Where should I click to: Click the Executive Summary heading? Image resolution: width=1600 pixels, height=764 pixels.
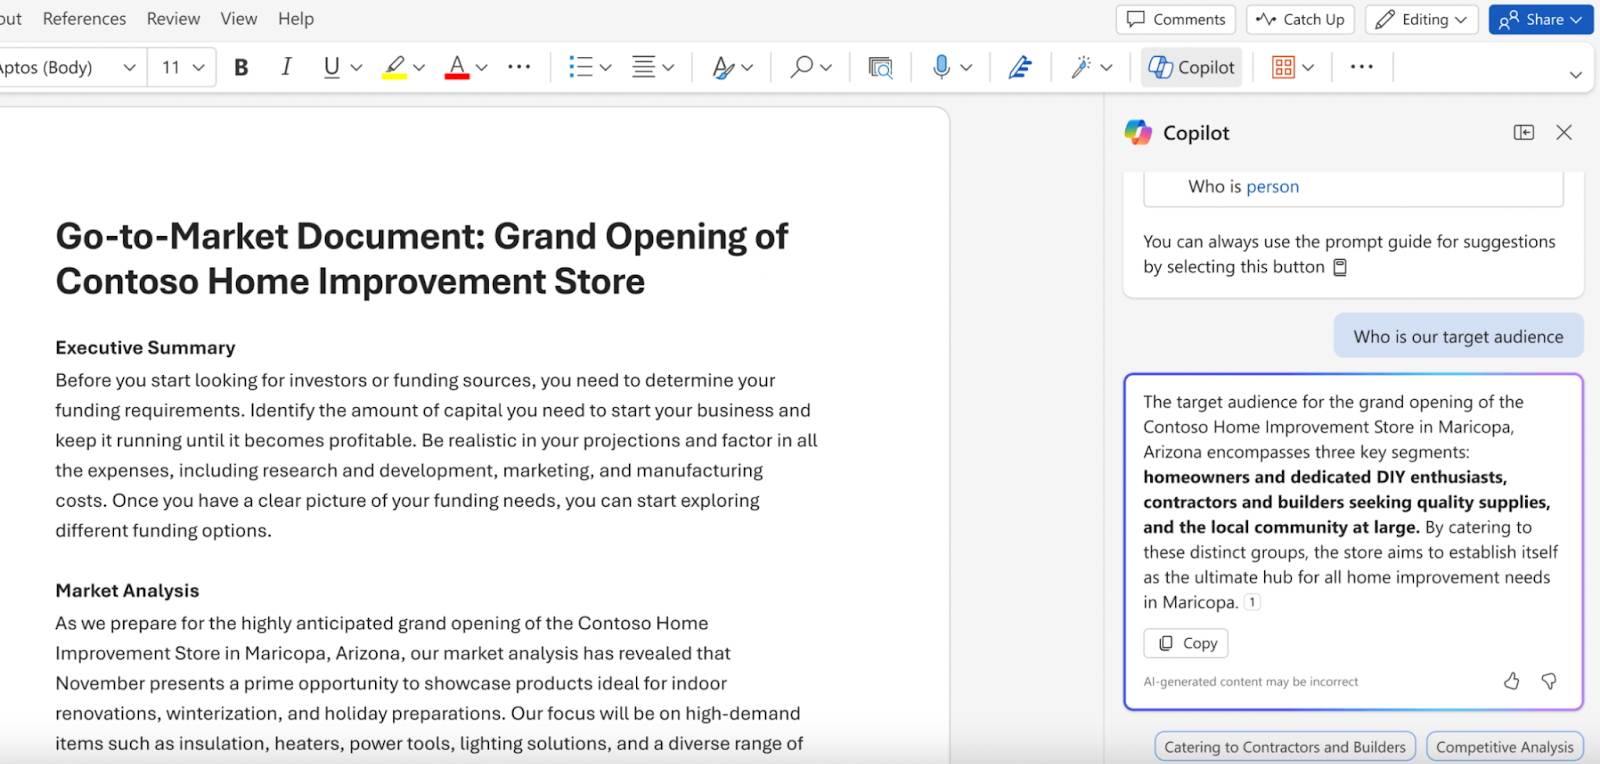click(146, 348)
